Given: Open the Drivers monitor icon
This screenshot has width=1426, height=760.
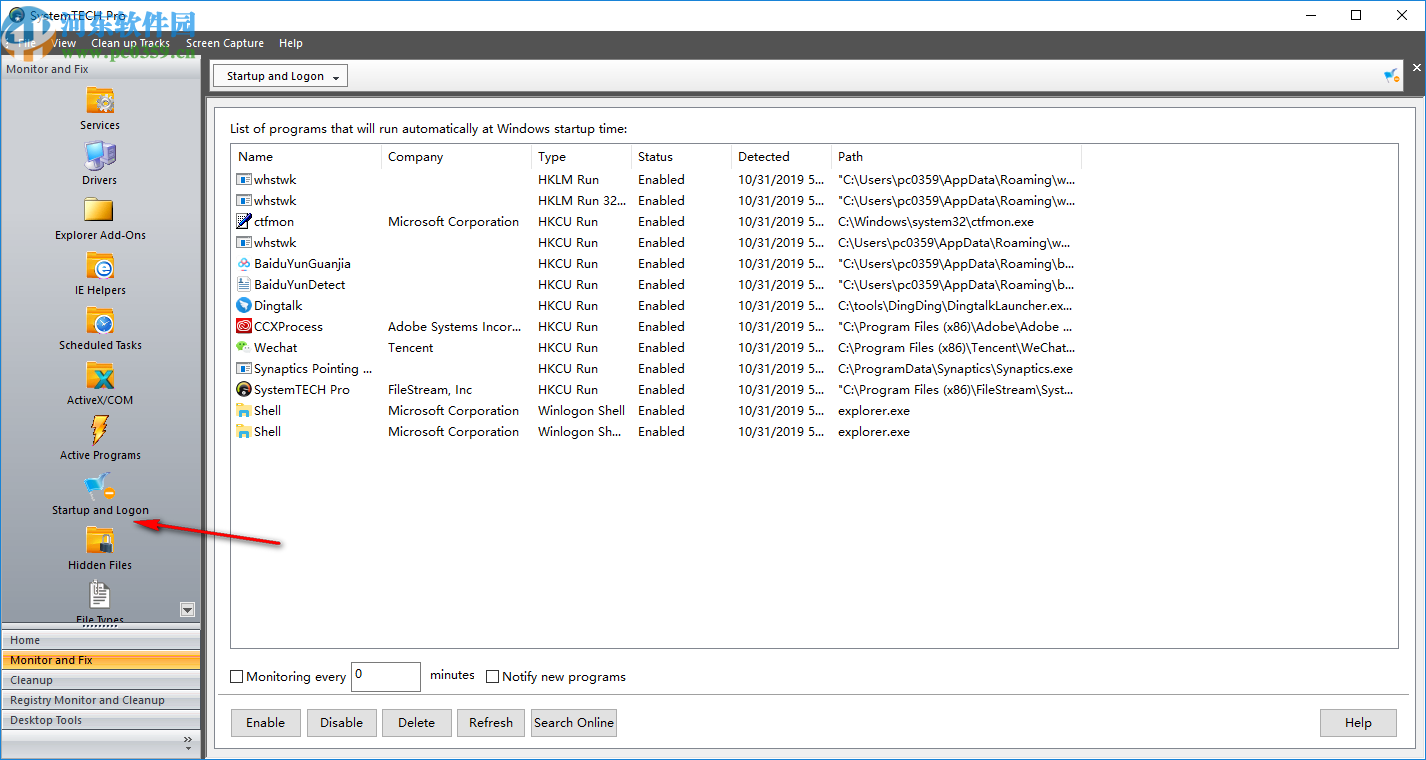Looking at the screenshot, I should [100, 156].
